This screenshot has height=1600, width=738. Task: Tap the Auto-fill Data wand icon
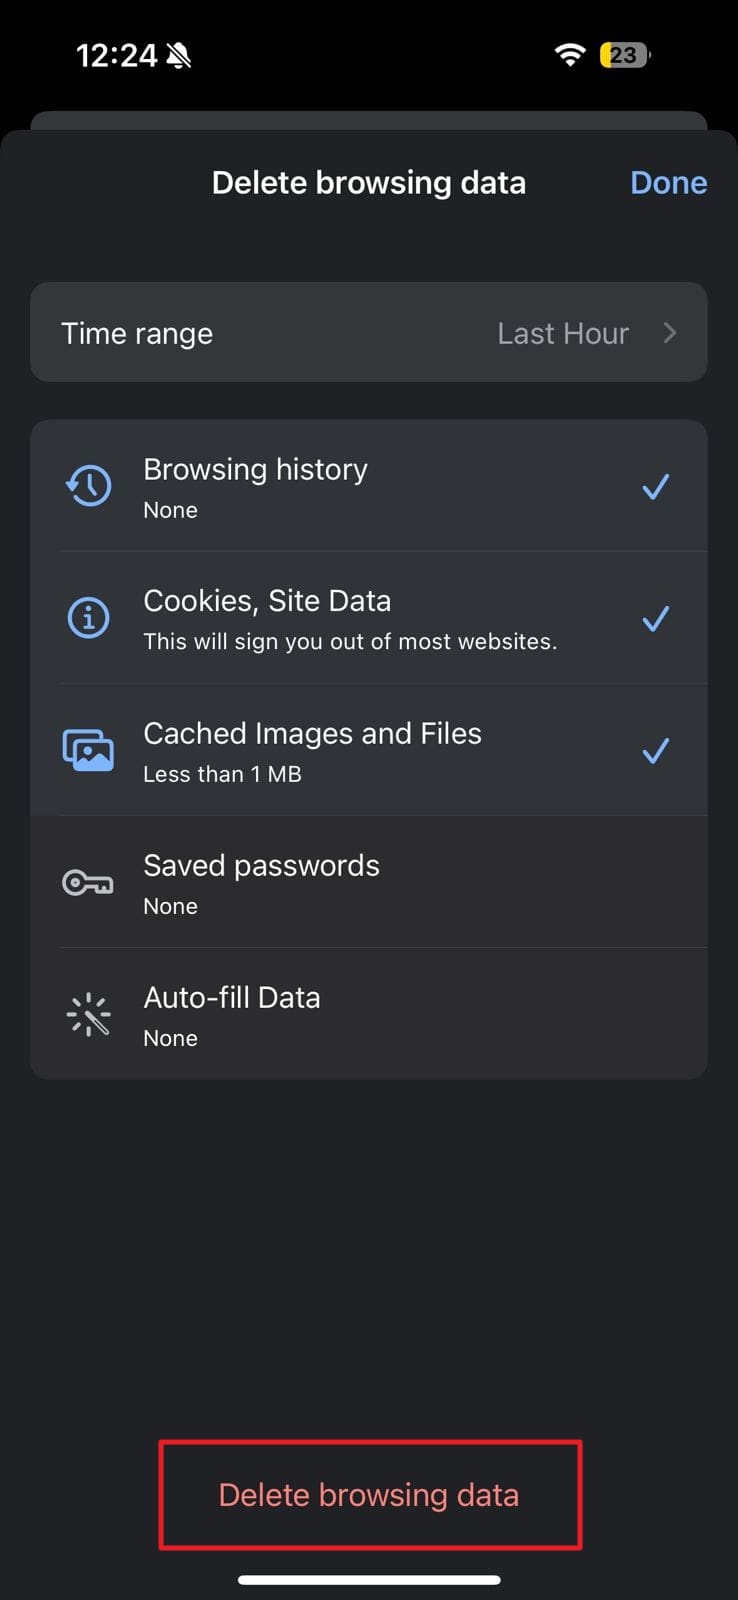[88, 1013]
